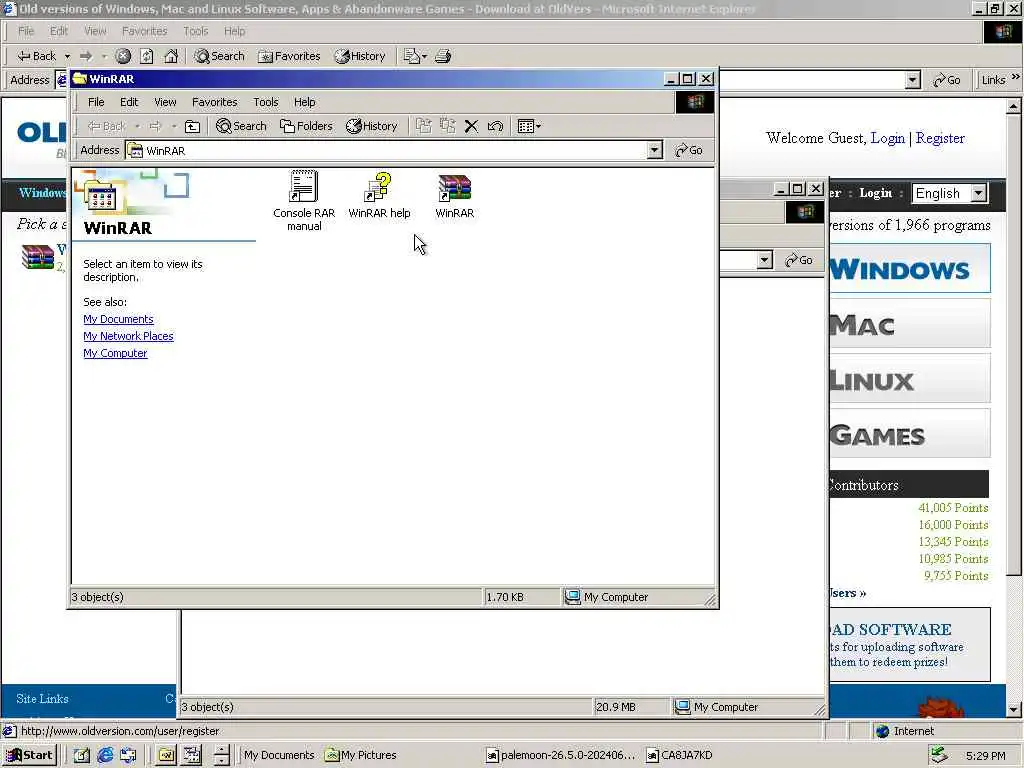This screenshot has height=768, width=1024.
Task: Open English language dropdown on webpage
Action: coord(950,193)
